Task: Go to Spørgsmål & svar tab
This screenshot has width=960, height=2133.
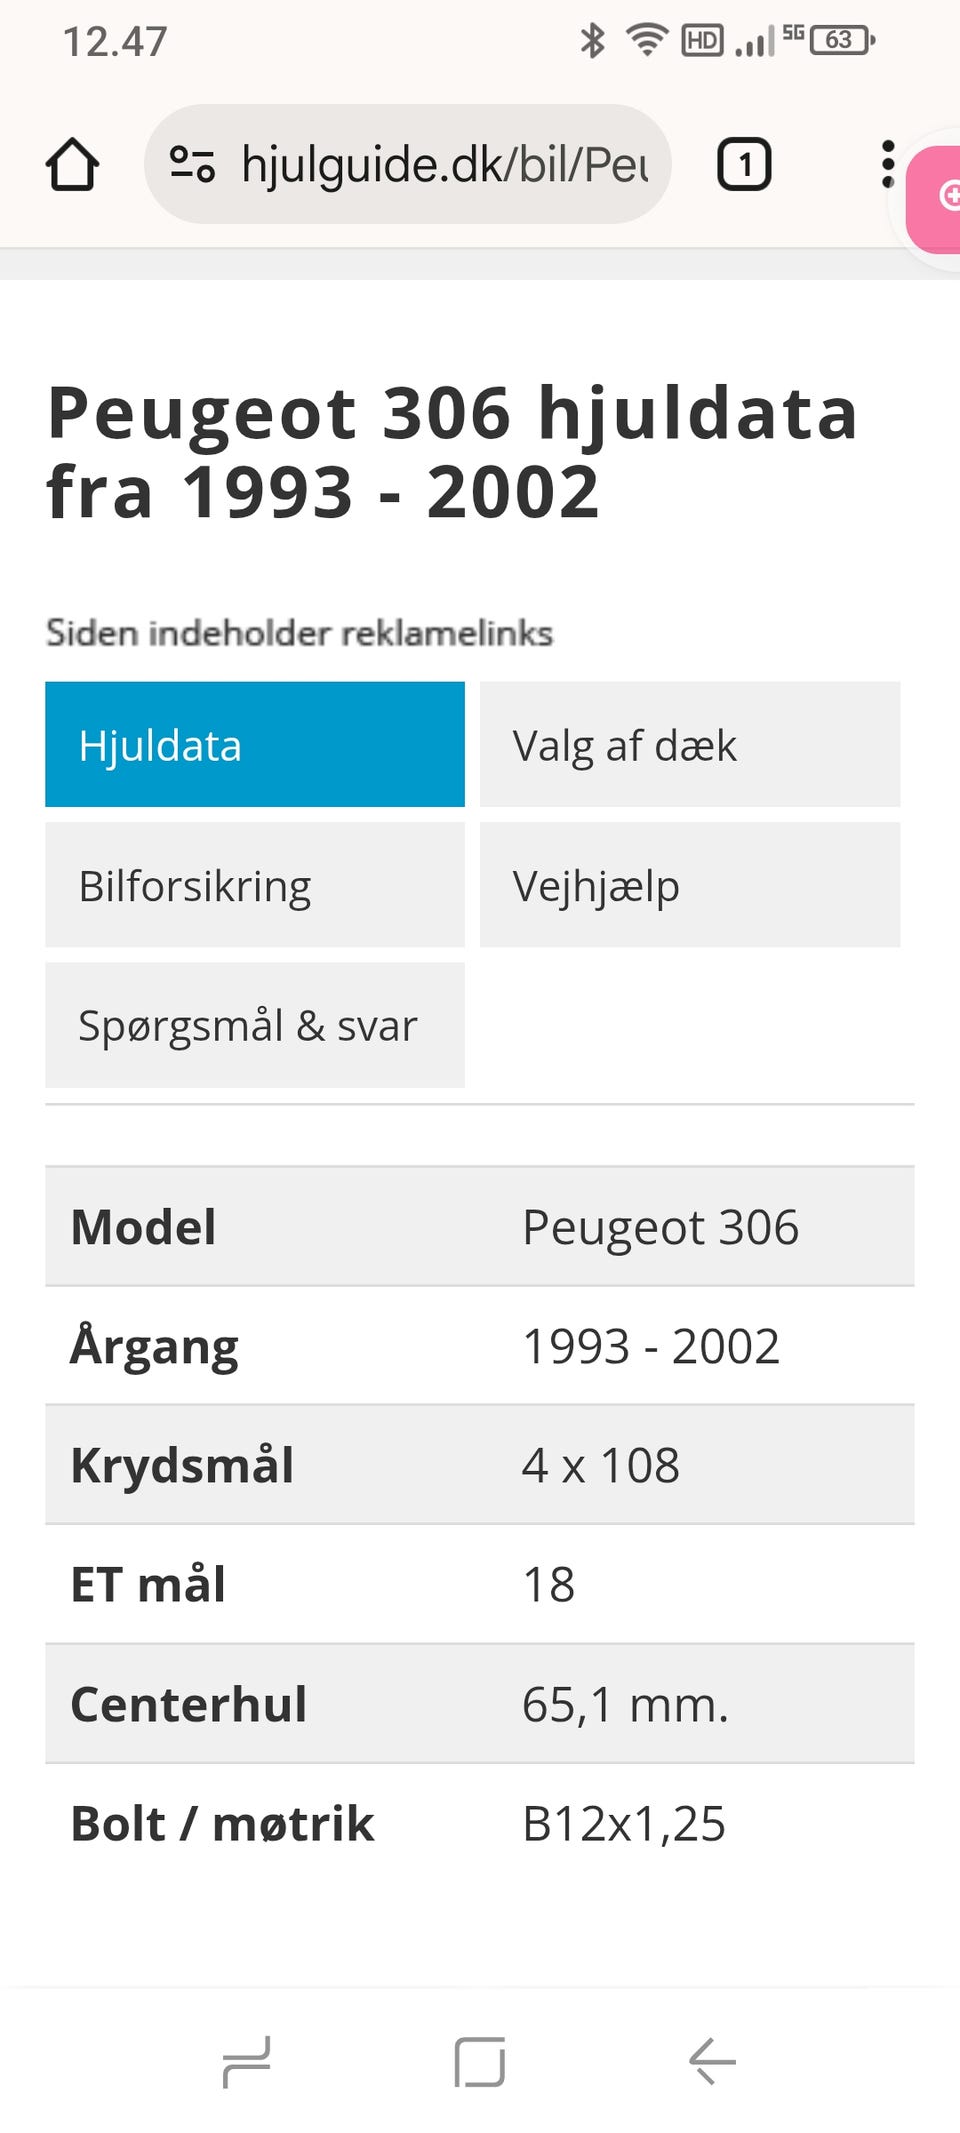Action: click(255, 1025)
